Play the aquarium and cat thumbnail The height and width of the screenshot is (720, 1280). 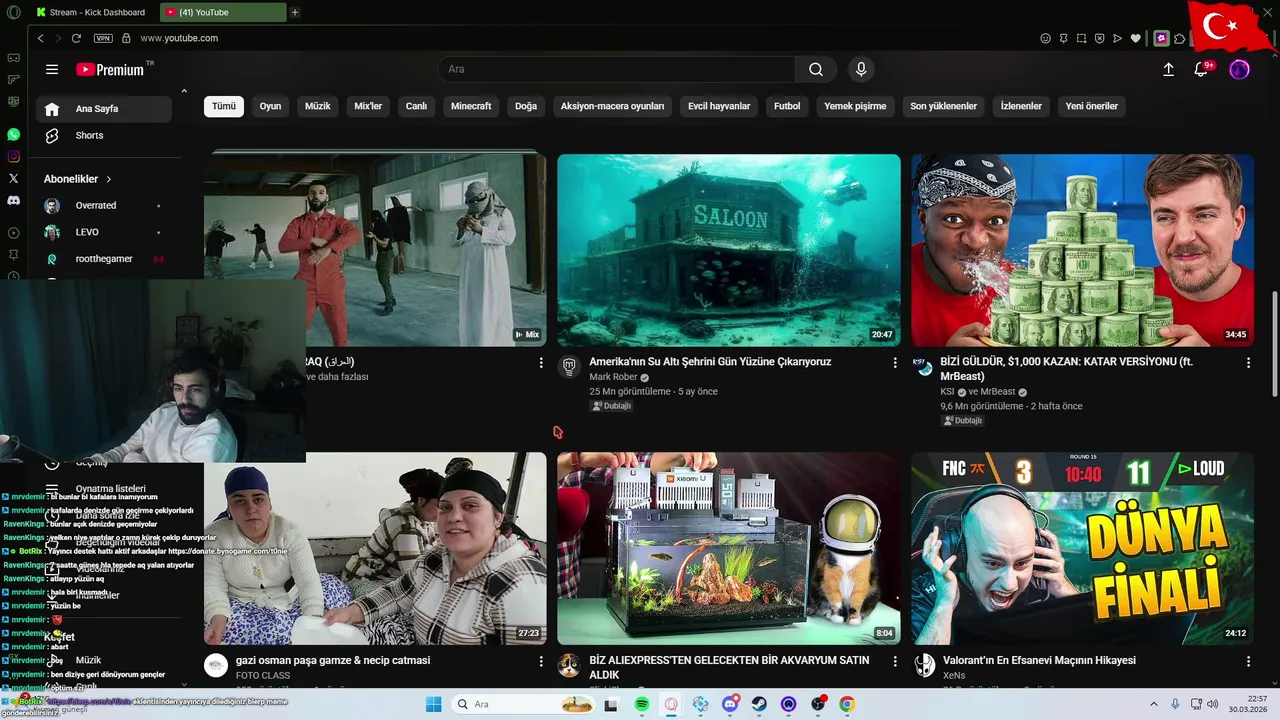point(729,548)
